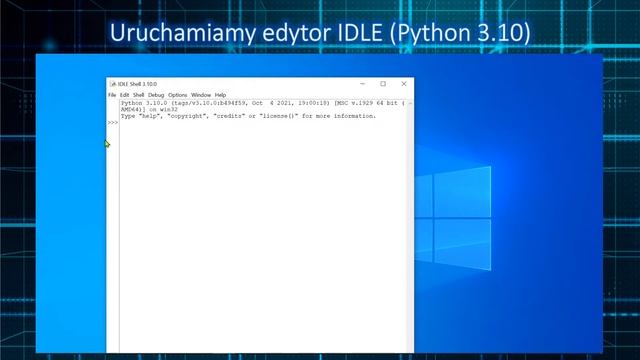Minimize the IDLE Shell window
Viewport: 640px width, 360px height.
pos(362,84)
